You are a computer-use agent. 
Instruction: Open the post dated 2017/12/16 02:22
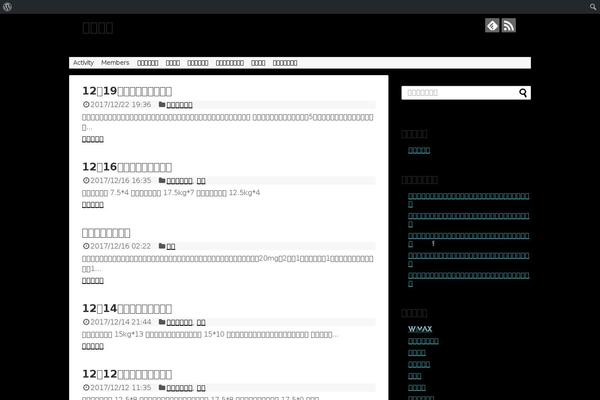106,233
